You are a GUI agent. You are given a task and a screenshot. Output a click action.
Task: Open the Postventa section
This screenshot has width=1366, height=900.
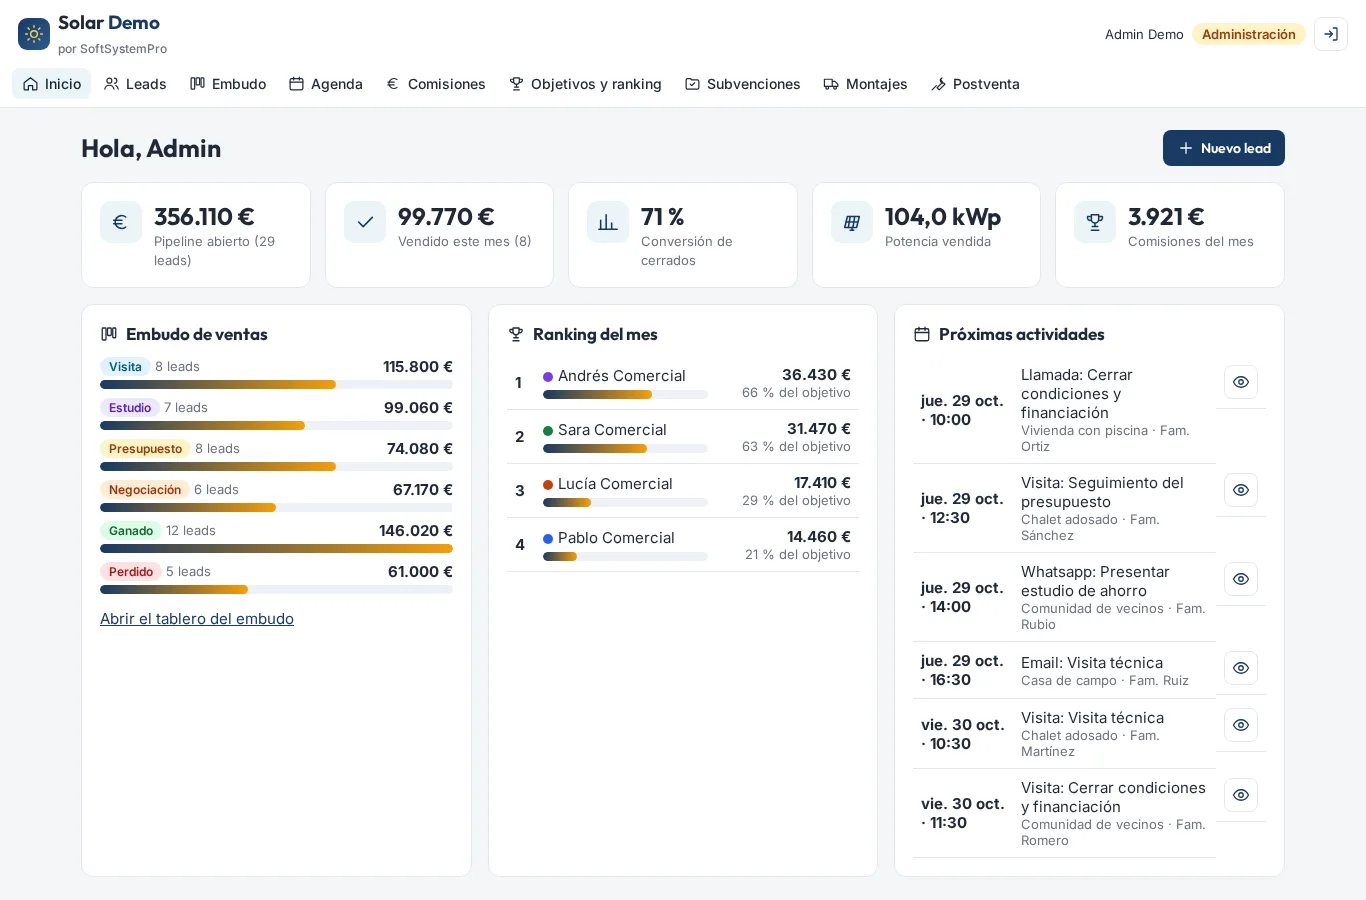coord(975,84)
